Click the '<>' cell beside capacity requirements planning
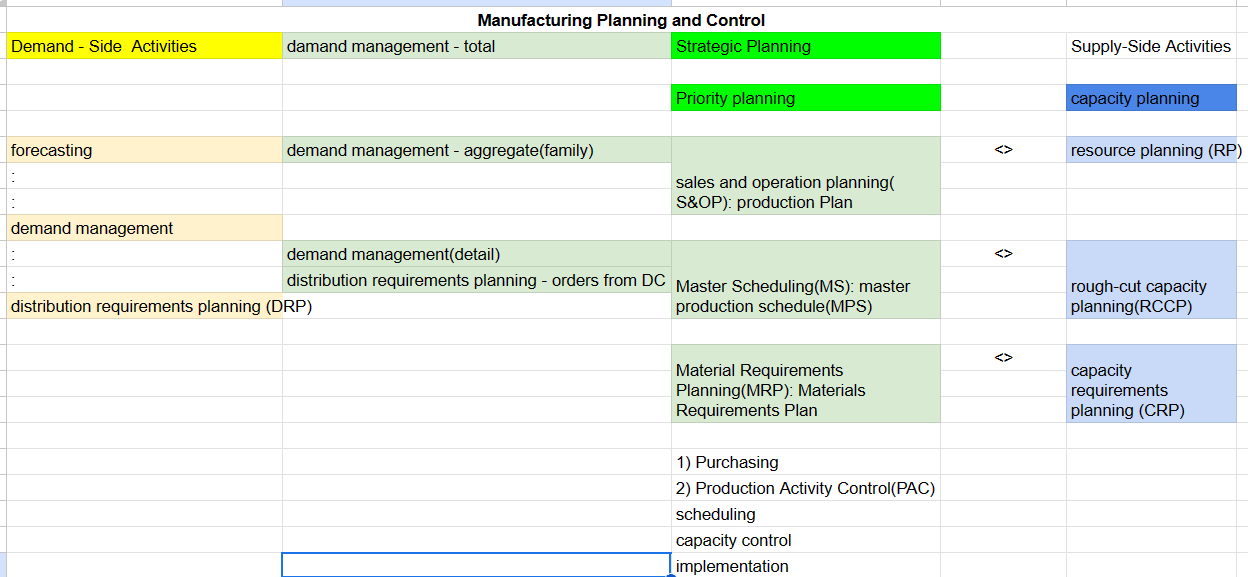 coord(1003,358)
